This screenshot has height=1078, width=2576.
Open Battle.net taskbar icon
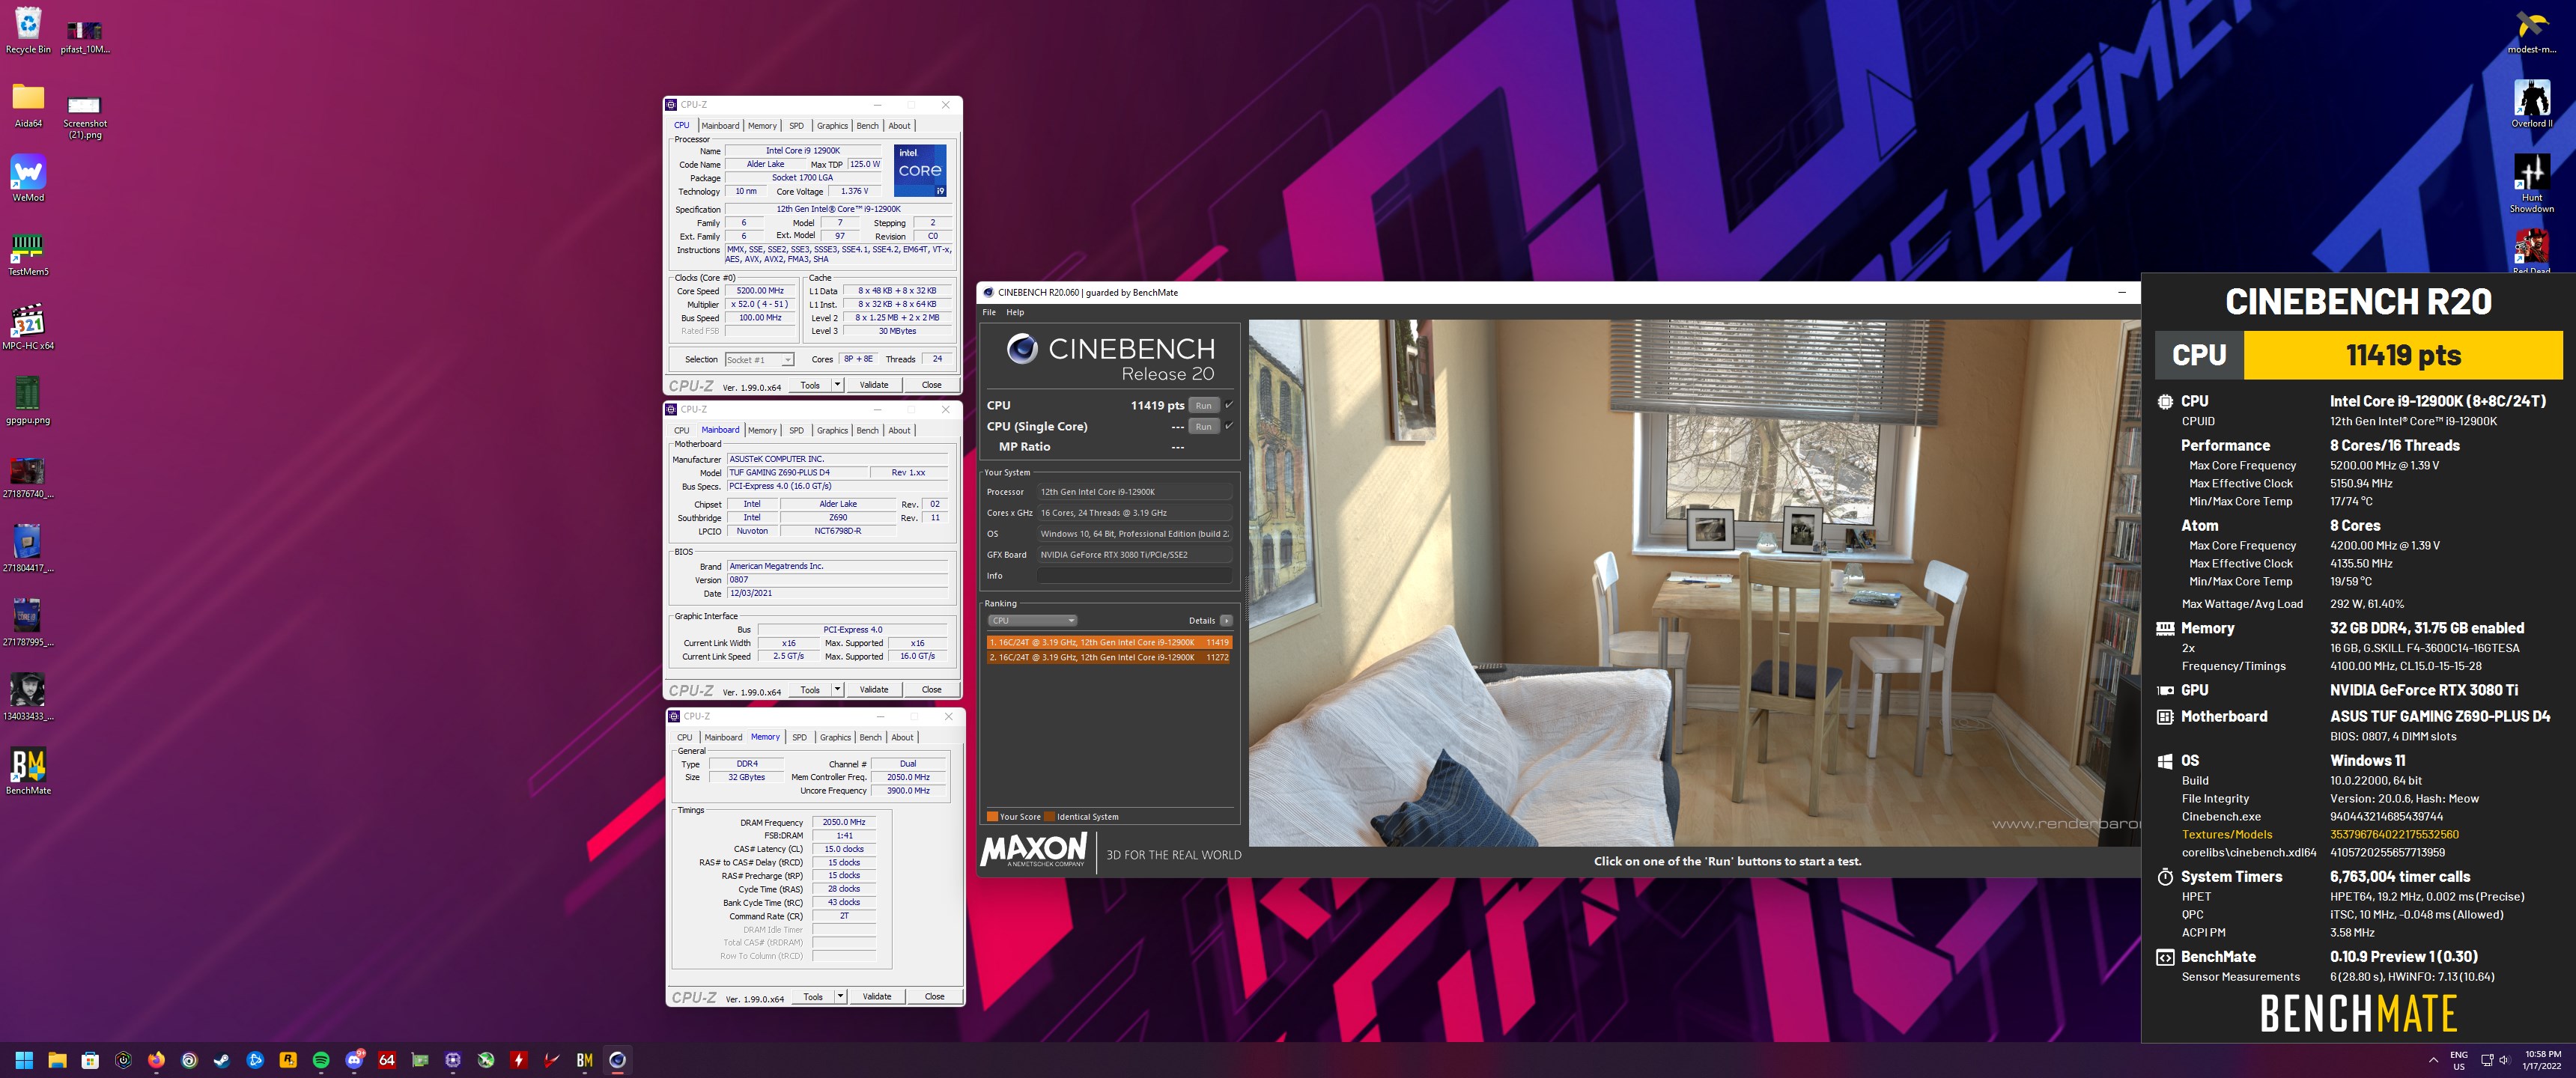click(255, 1060)
